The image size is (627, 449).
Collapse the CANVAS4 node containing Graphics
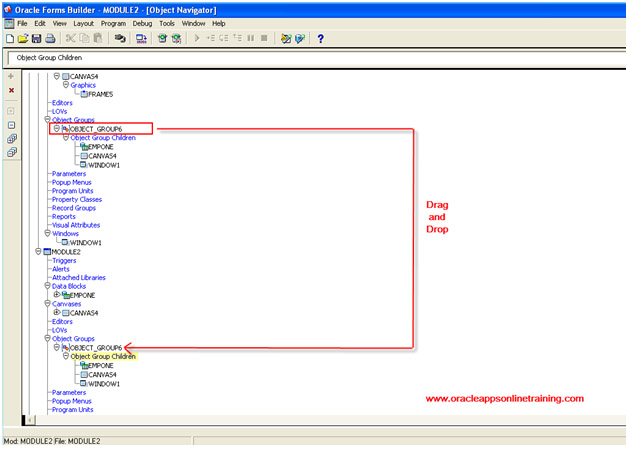pyautogui.click(x=56, y=76)
